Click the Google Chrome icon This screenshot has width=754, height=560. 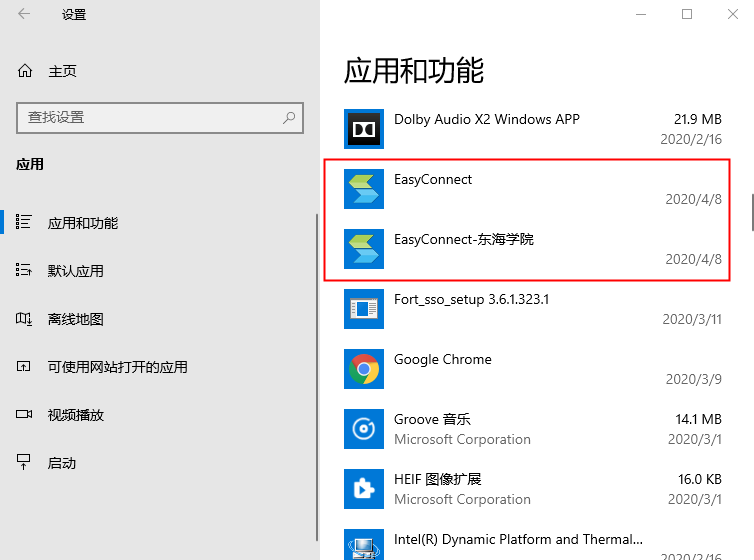364,369
